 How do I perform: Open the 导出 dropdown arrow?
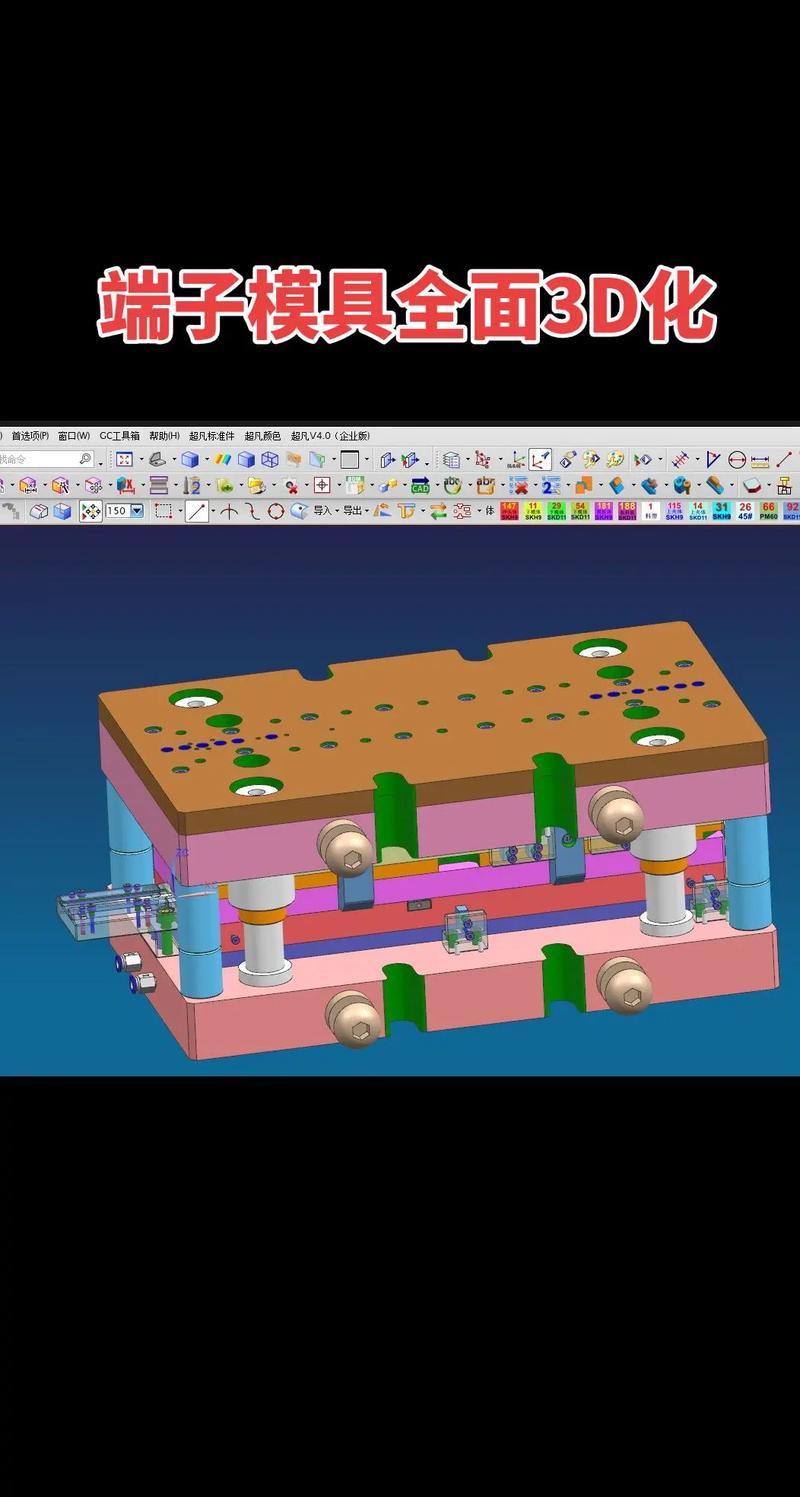coord(366,512)
